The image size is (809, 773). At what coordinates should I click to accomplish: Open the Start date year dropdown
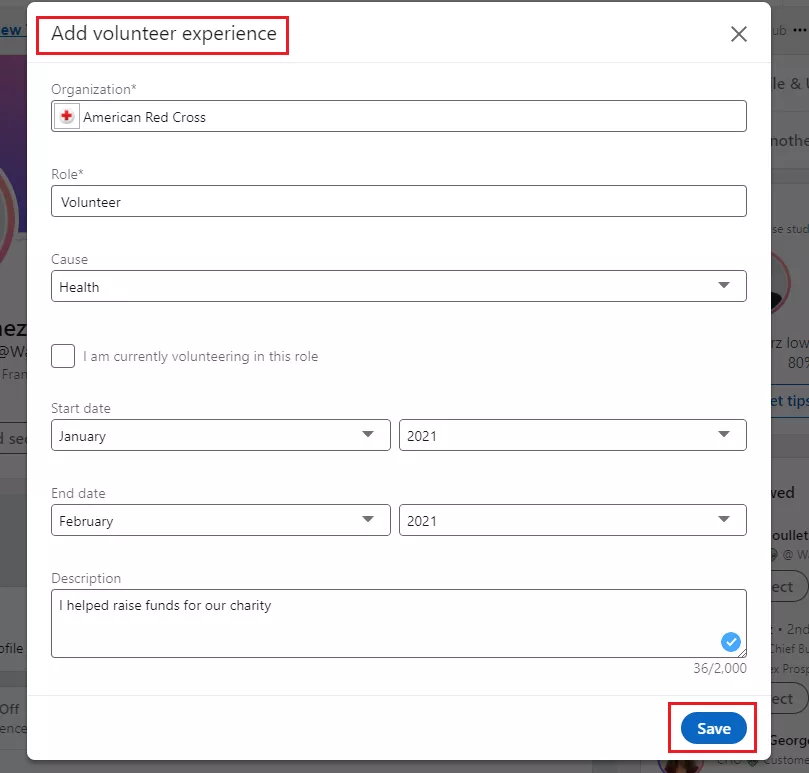click(x=572, y=435)
